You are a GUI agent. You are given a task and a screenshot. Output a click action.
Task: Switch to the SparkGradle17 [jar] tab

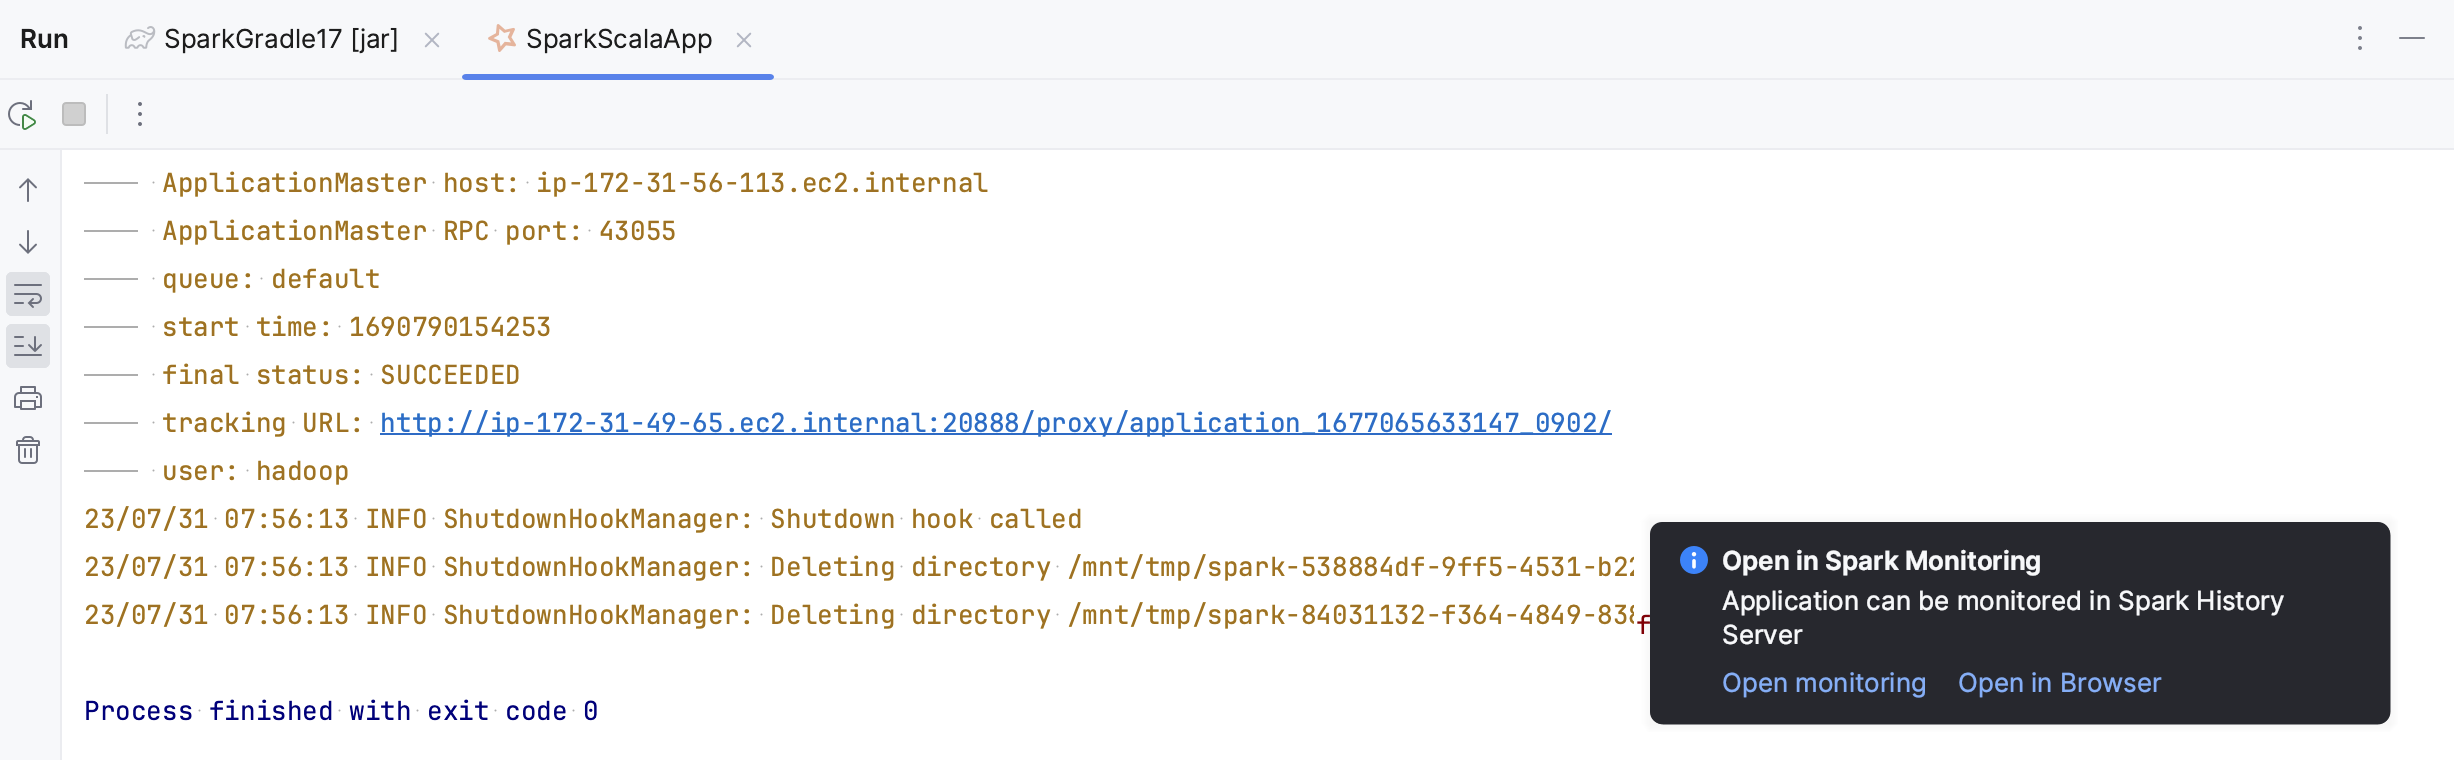coord(280,40)
